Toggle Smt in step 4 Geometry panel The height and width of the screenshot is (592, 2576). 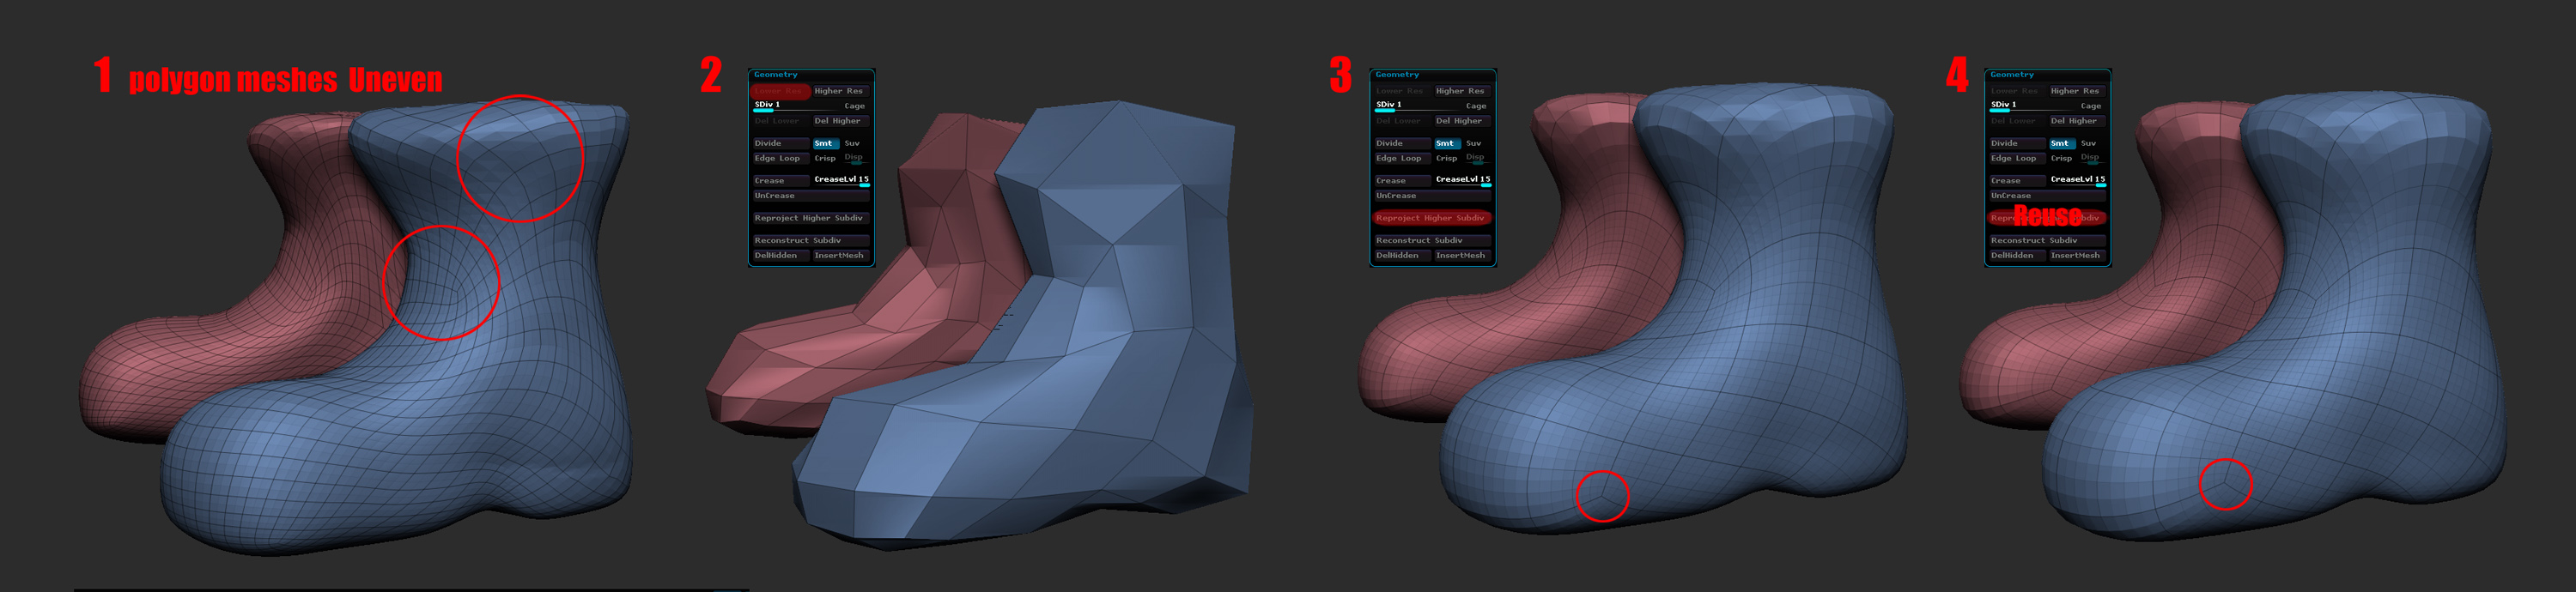click(2063, 144)
